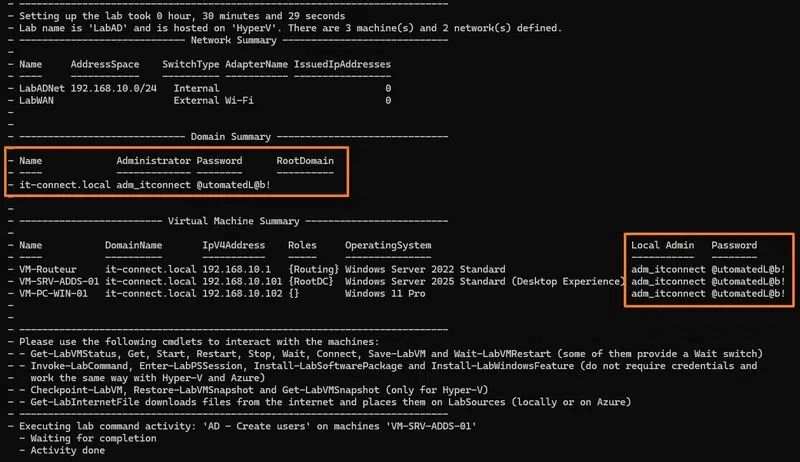Click the LabADNet network name
Screen dimensions: 800x462
click(41, 88)
